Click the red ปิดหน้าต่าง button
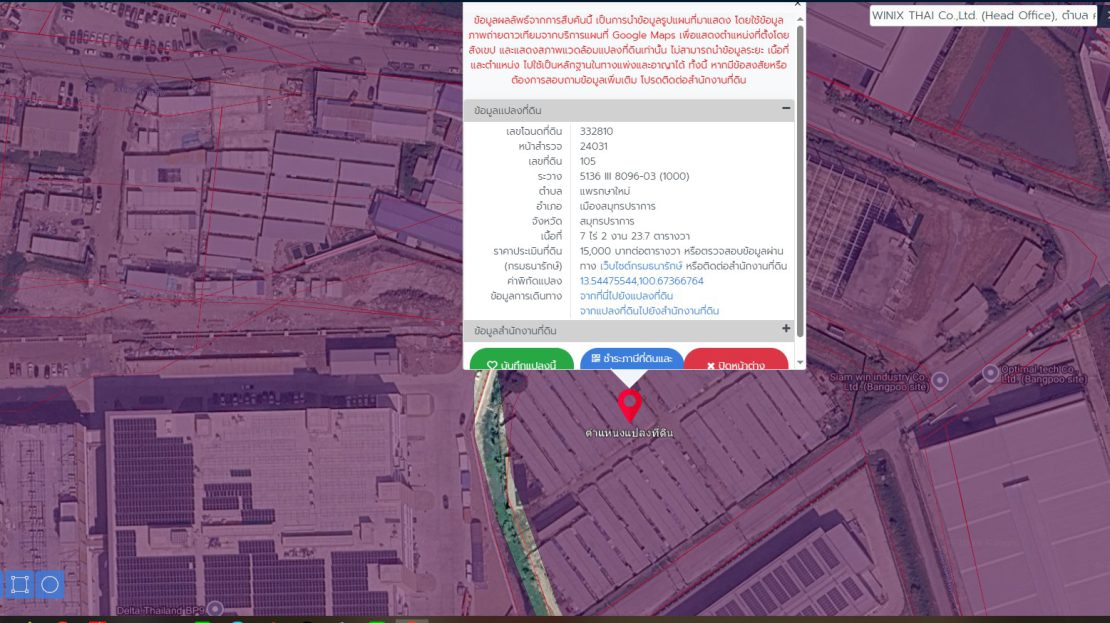This screenshot has height=623, width=1110. 736,363
